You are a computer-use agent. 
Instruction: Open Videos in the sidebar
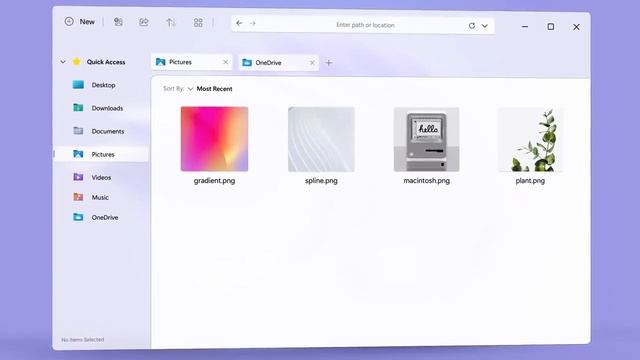[x=101, y=178]
